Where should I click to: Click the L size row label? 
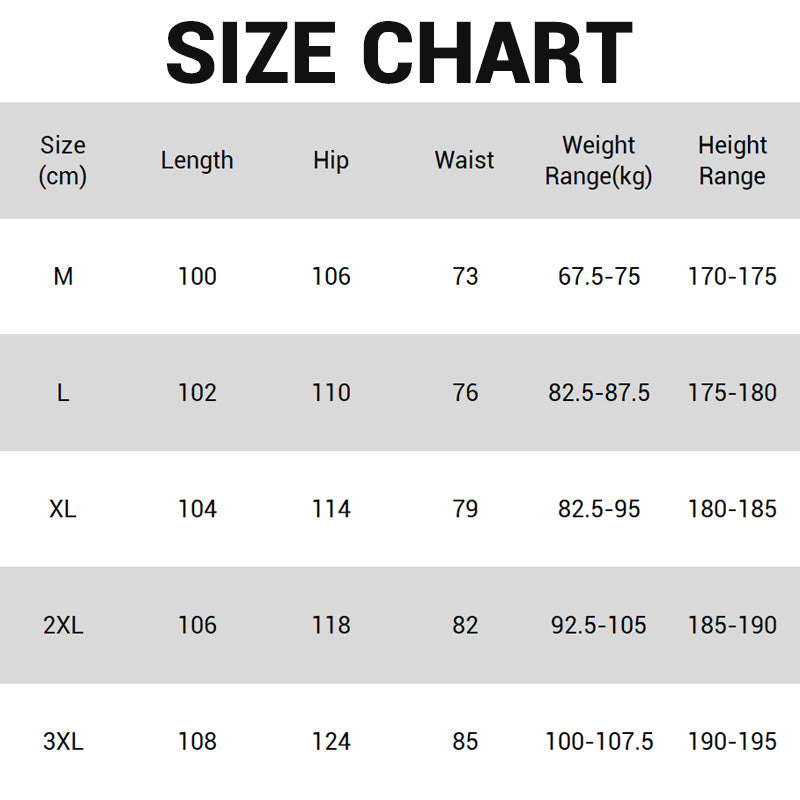63,393
